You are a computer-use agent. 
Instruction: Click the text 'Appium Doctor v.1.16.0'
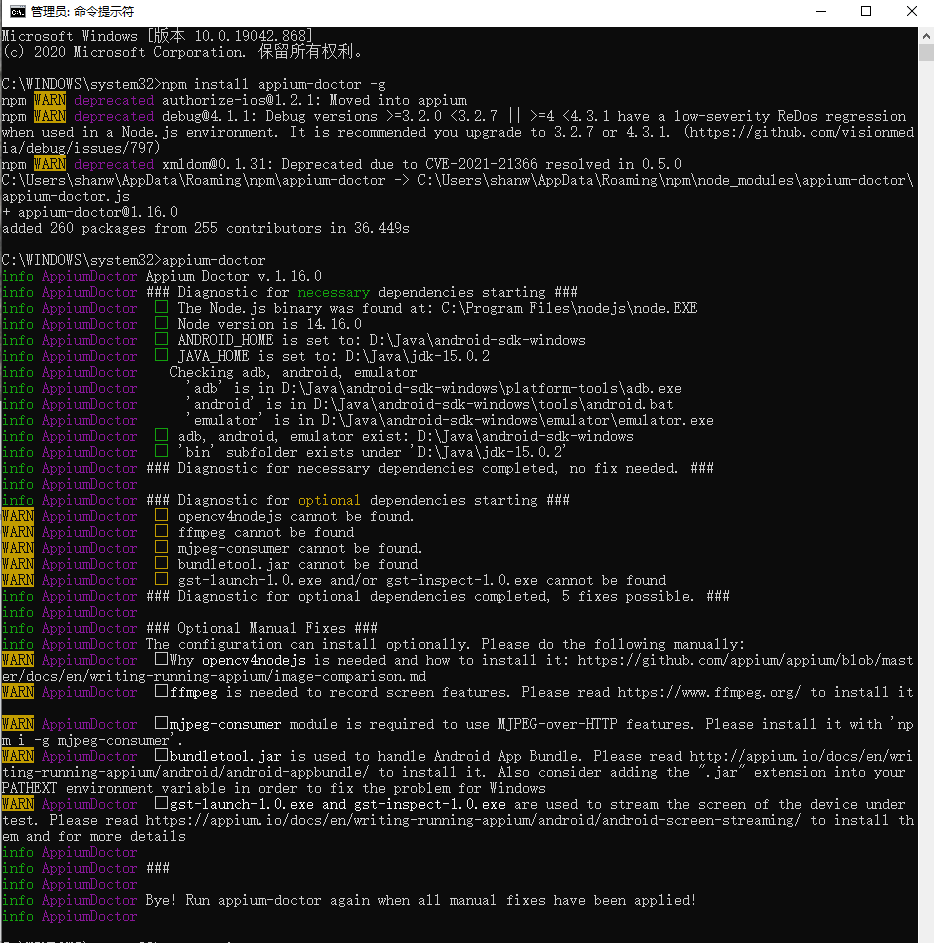click(x=234, y=276)
